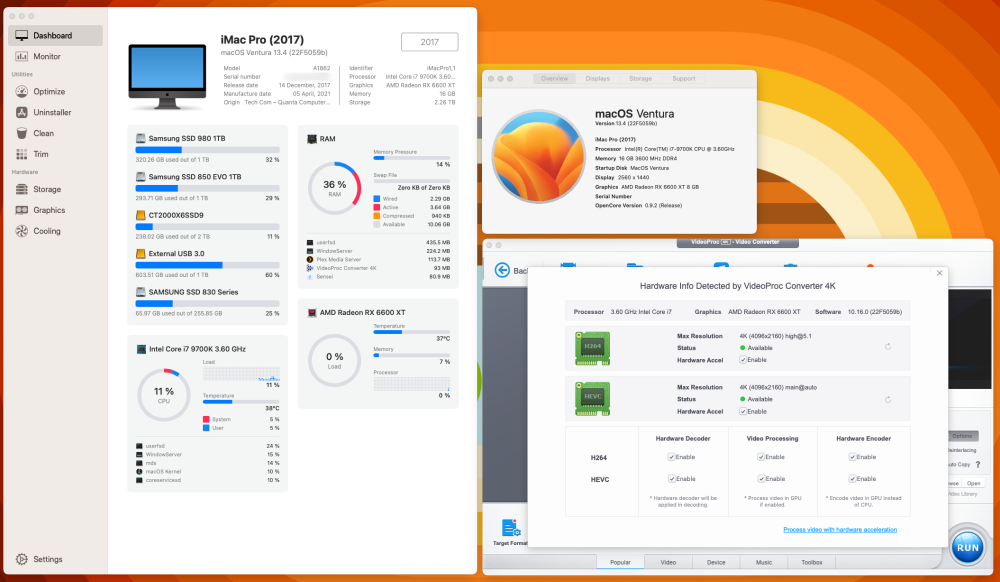Click the Samsung SSD 850 EVO drive icon
The height and width of the screenshot is (582, 1000).
coord(140,177)
